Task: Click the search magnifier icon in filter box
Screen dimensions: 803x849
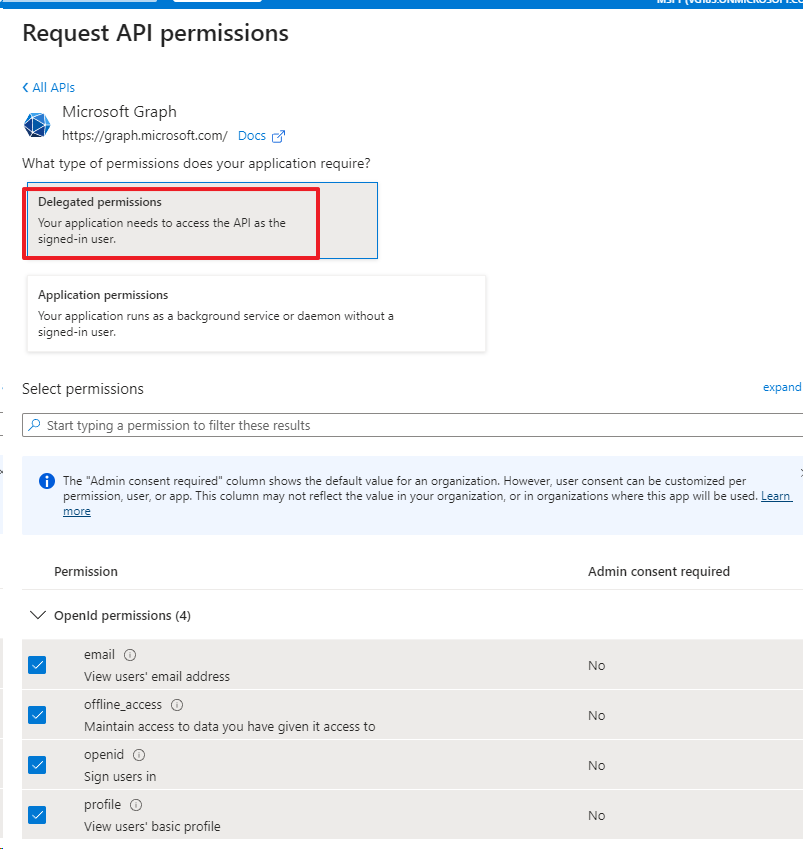Action: (35, 425)
